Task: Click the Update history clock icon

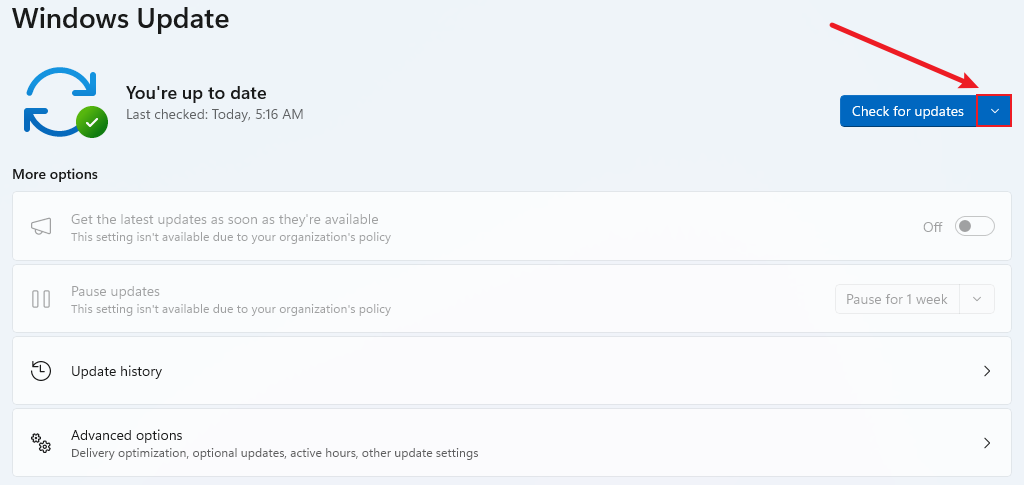Action: pos(41,371)
